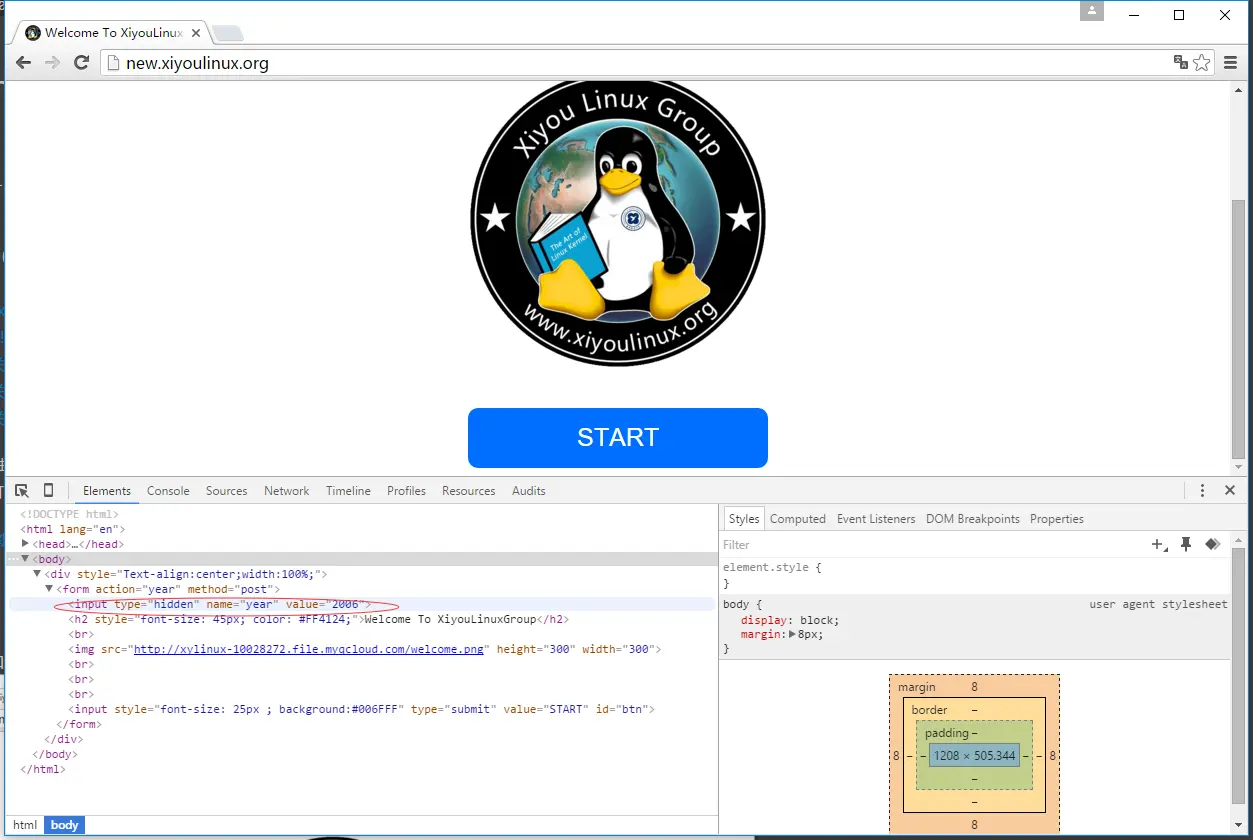This screenshot has width=1253, height=840.
Task: Select the Properties sidebar tab
Action: 1057,518
